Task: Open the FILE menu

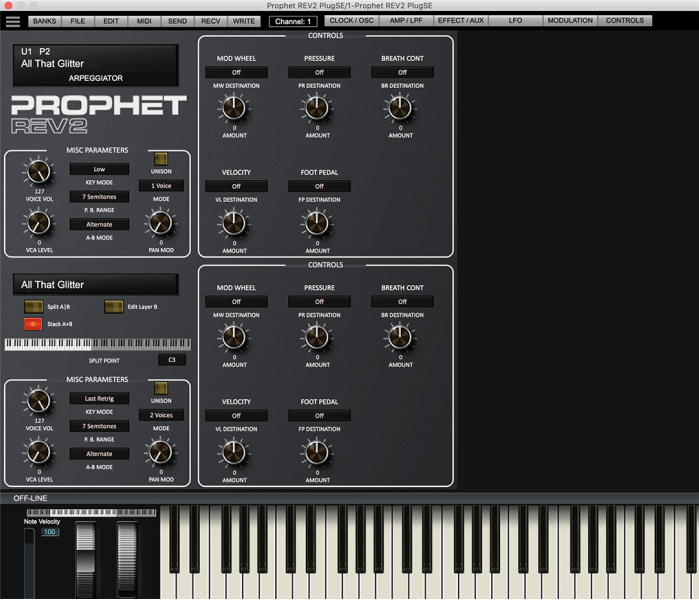Action: click(x=78, y=21)
